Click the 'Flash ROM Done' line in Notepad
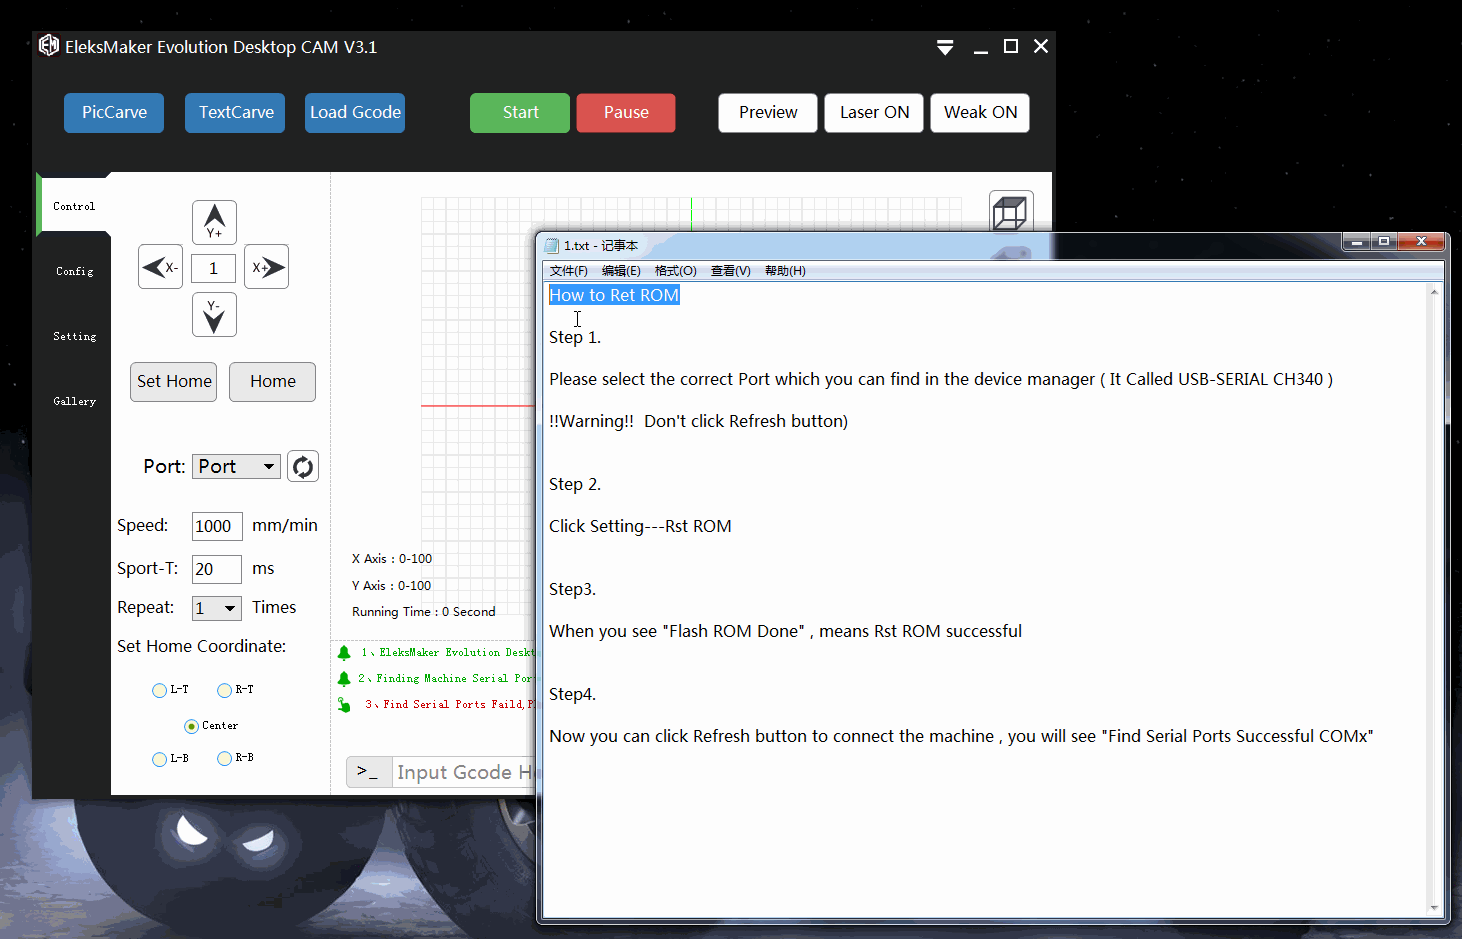This screenshot has height=939, width=1462. tap(785, 631)
